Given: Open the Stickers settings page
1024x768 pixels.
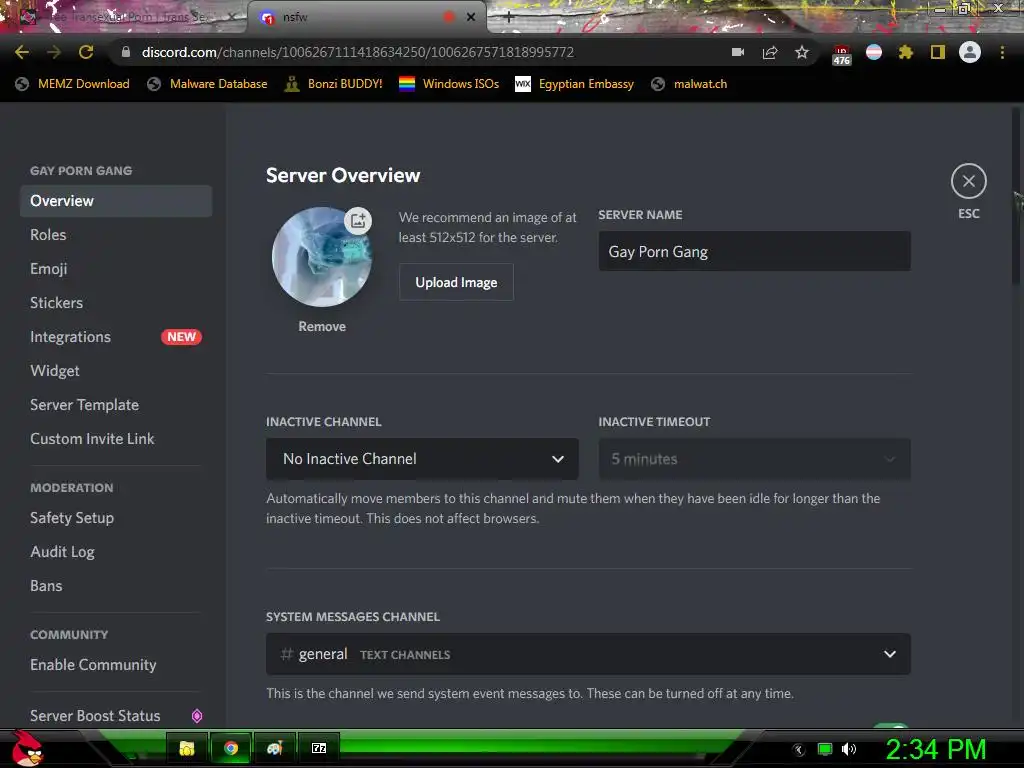Looking at the screenshot, I should coord(116,302).
